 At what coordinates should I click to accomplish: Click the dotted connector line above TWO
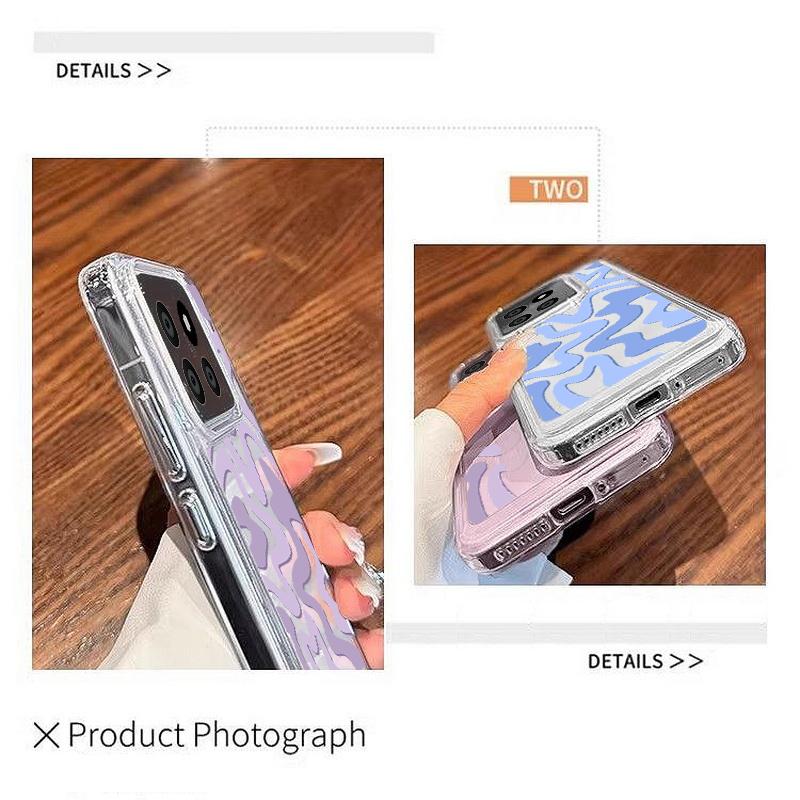pos(403,128)
